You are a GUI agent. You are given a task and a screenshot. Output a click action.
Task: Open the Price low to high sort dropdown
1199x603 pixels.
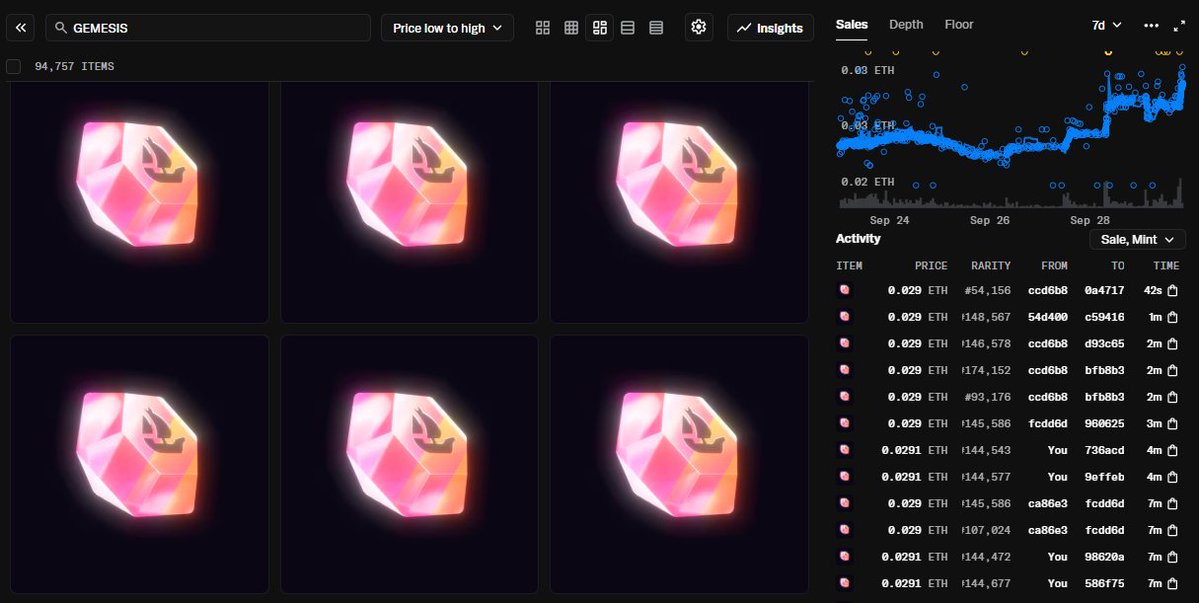point(447,28)
